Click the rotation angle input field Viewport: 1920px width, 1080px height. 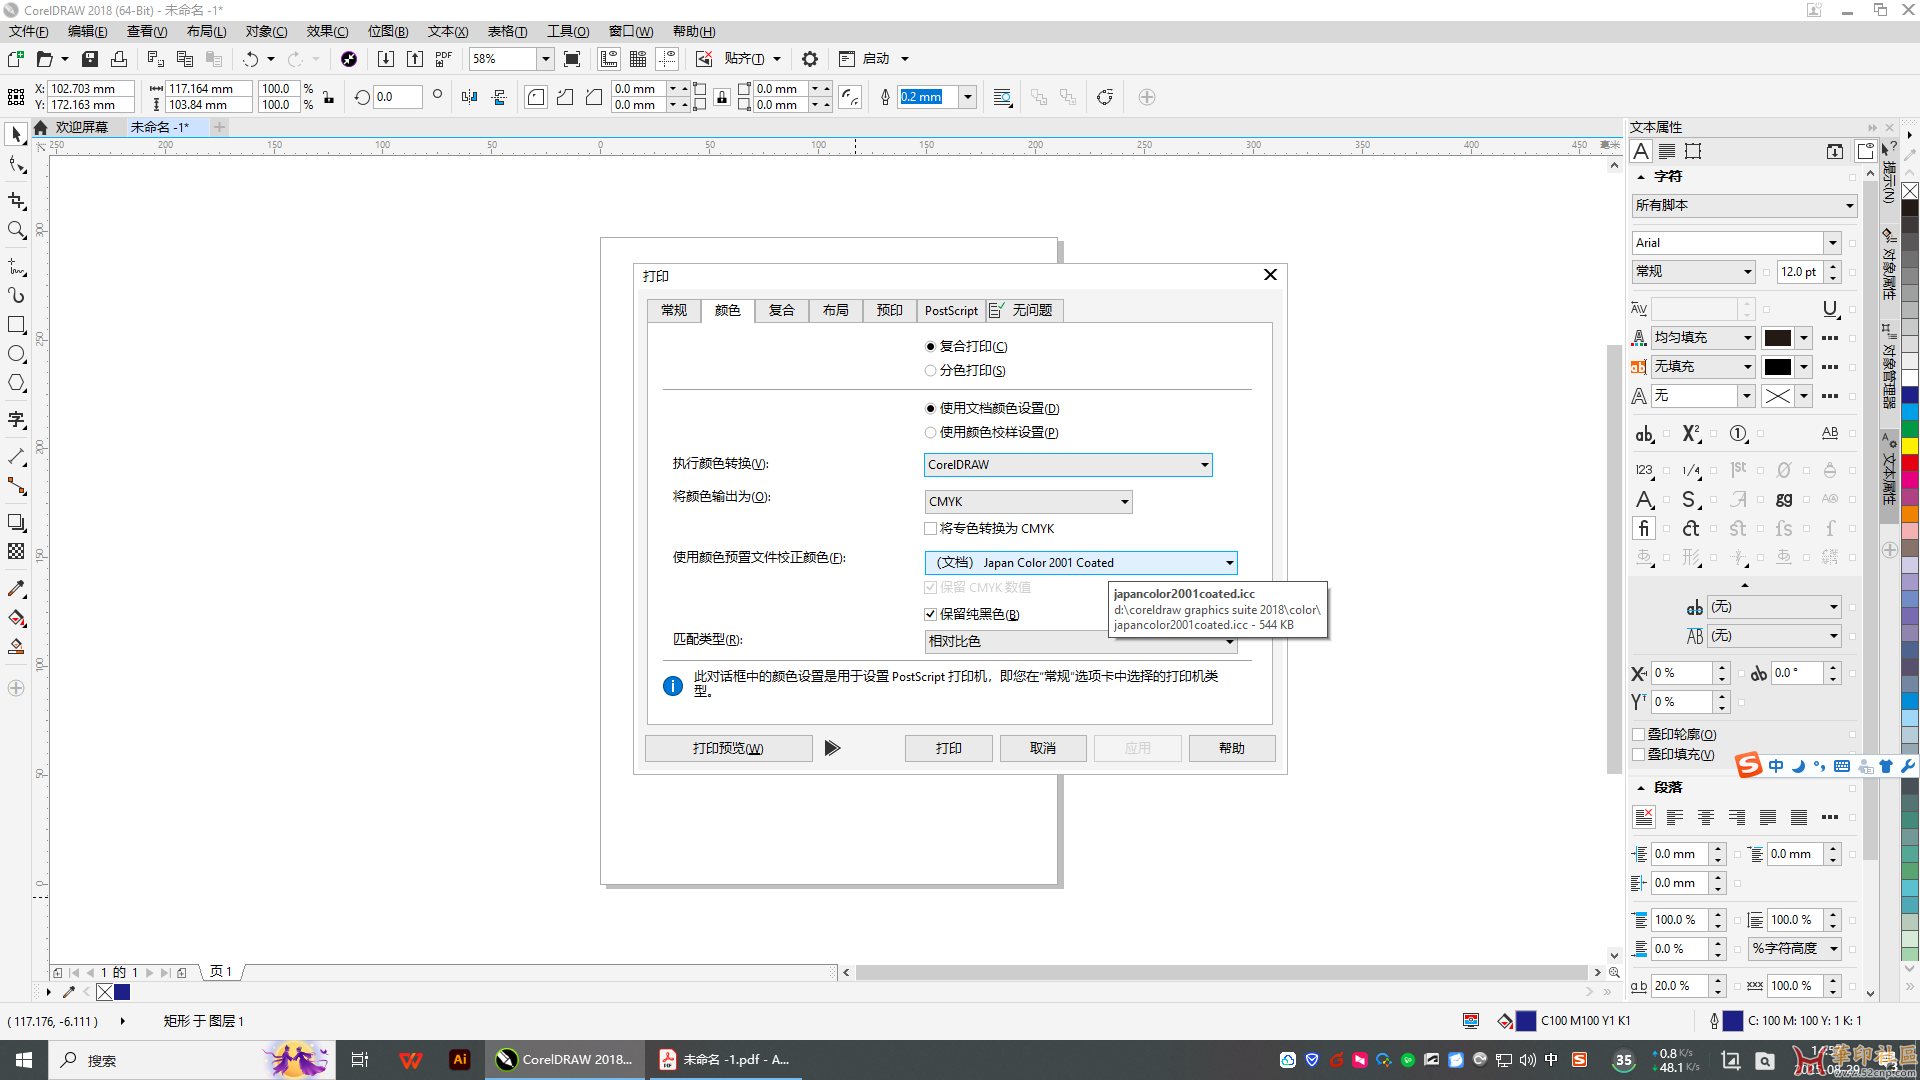pos(397,97)
